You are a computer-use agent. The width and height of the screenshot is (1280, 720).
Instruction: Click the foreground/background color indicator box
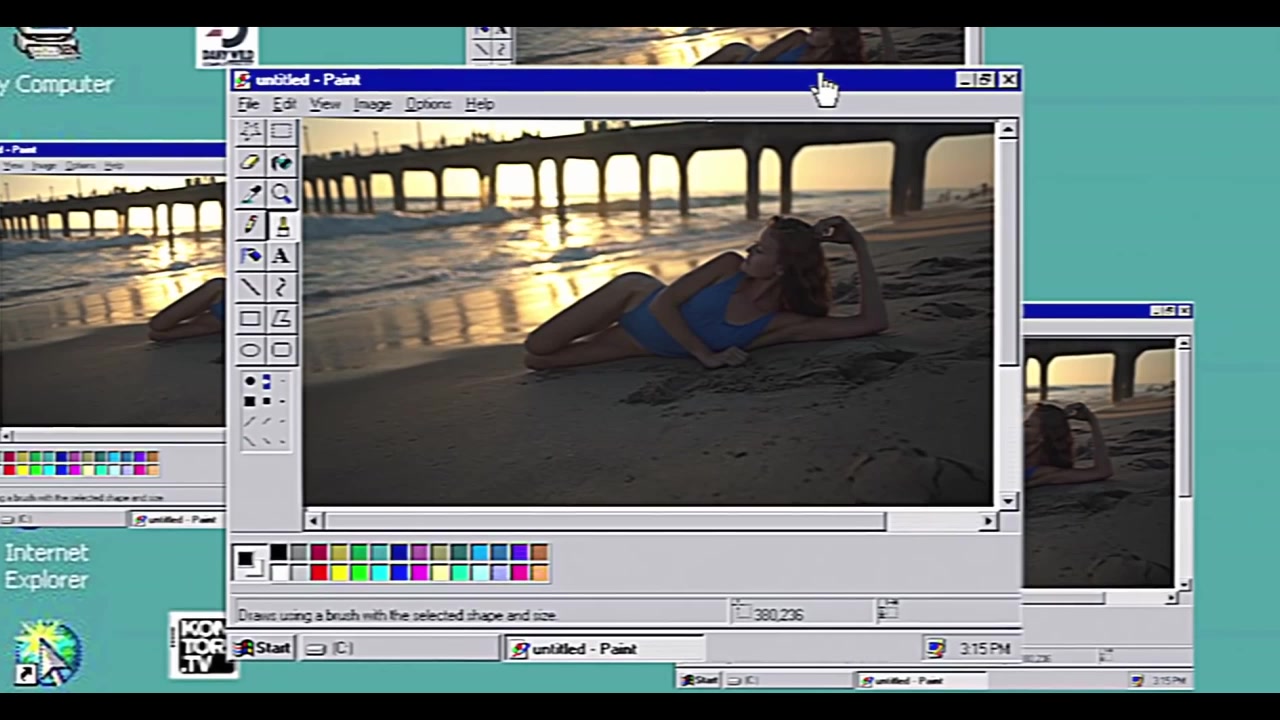point(249,563)
